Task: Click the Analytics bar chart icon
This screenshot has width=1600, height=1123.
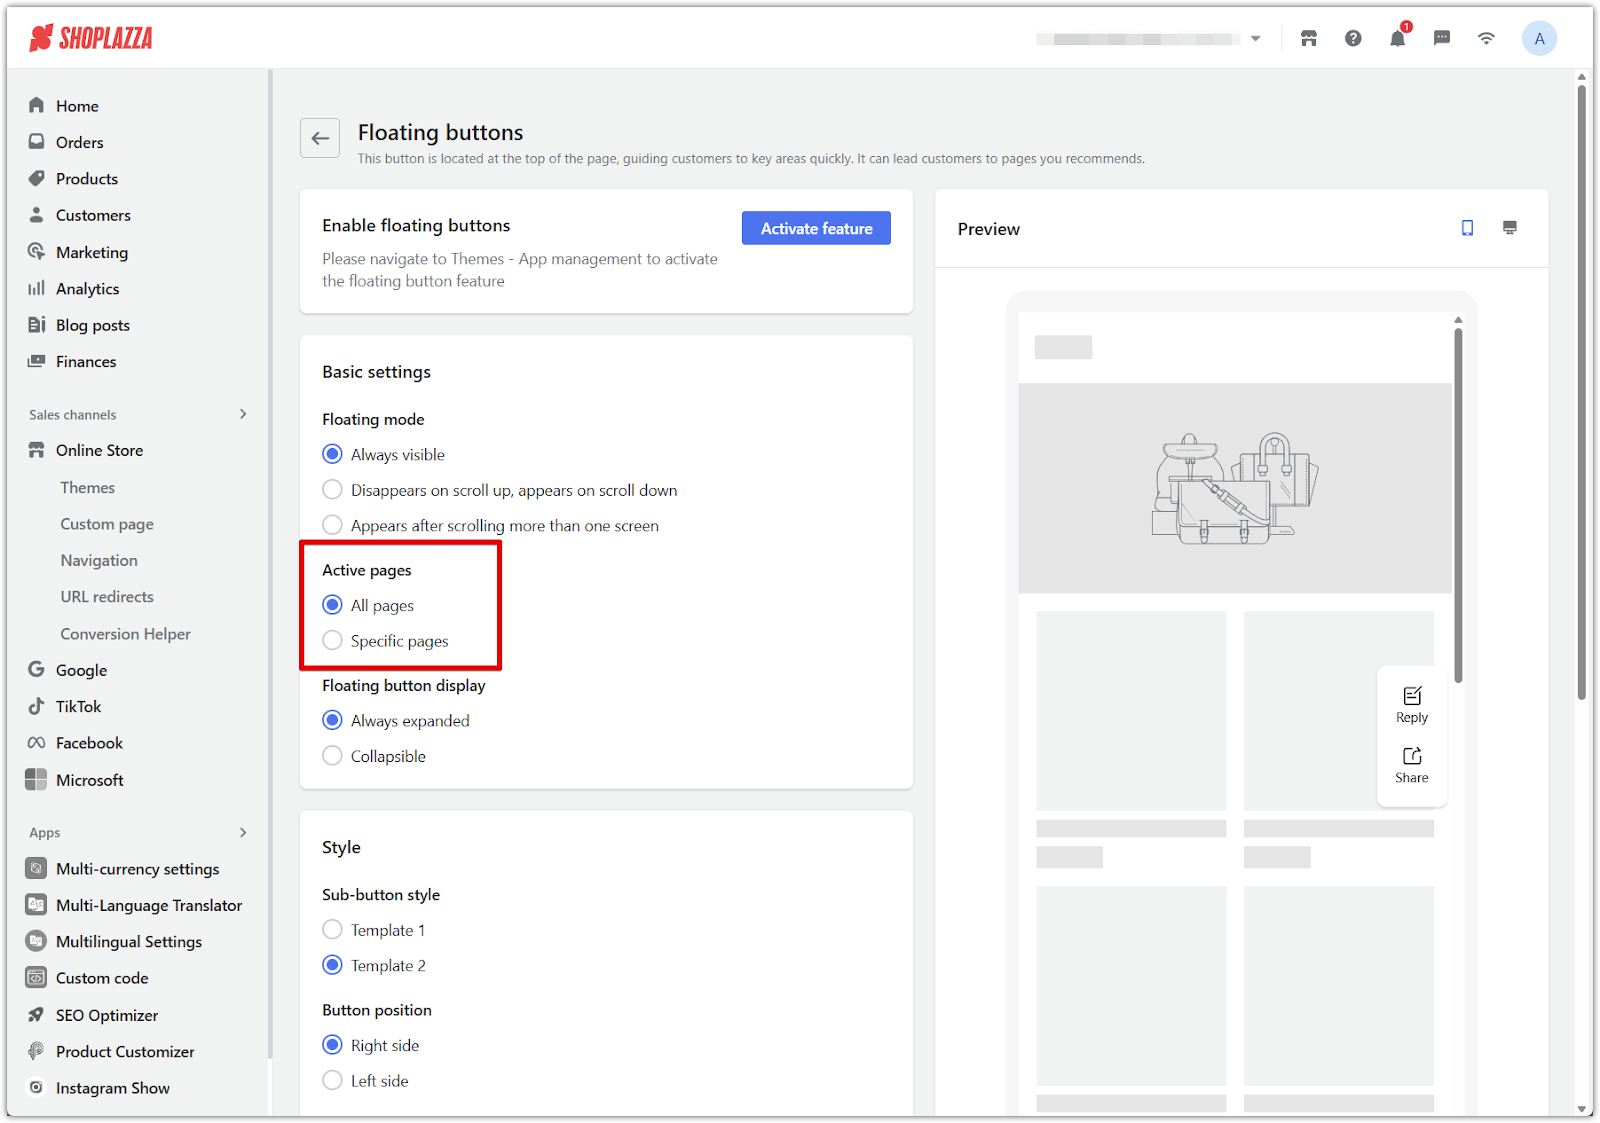Action: point(37,288)
